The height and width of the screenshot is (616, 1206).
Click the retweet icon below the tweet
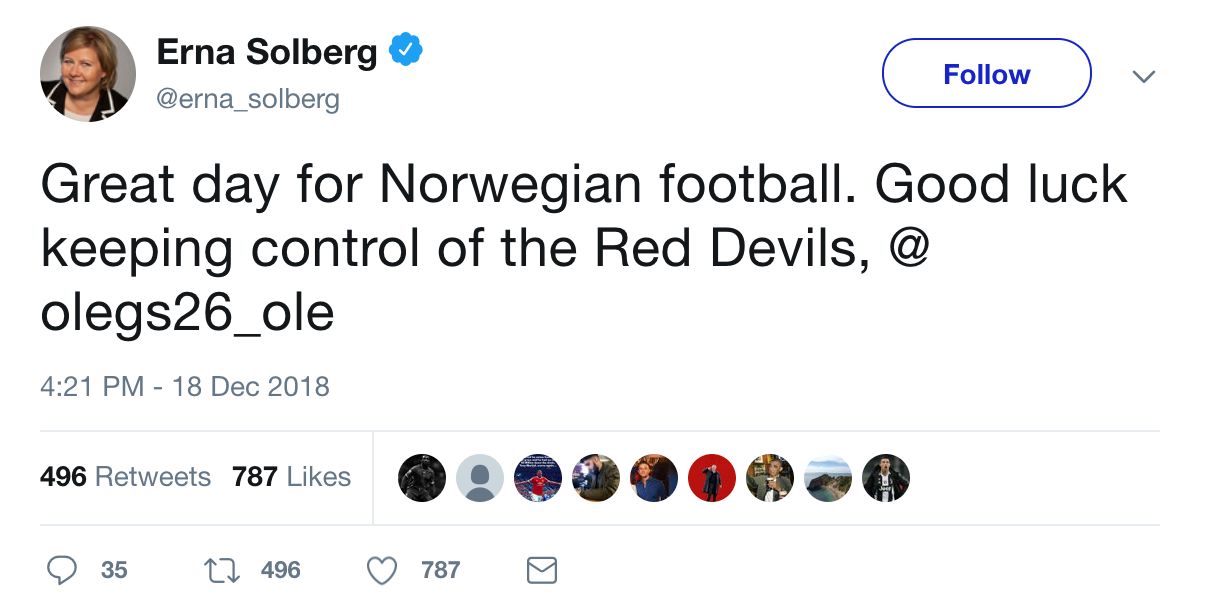(x=228, y=569)
